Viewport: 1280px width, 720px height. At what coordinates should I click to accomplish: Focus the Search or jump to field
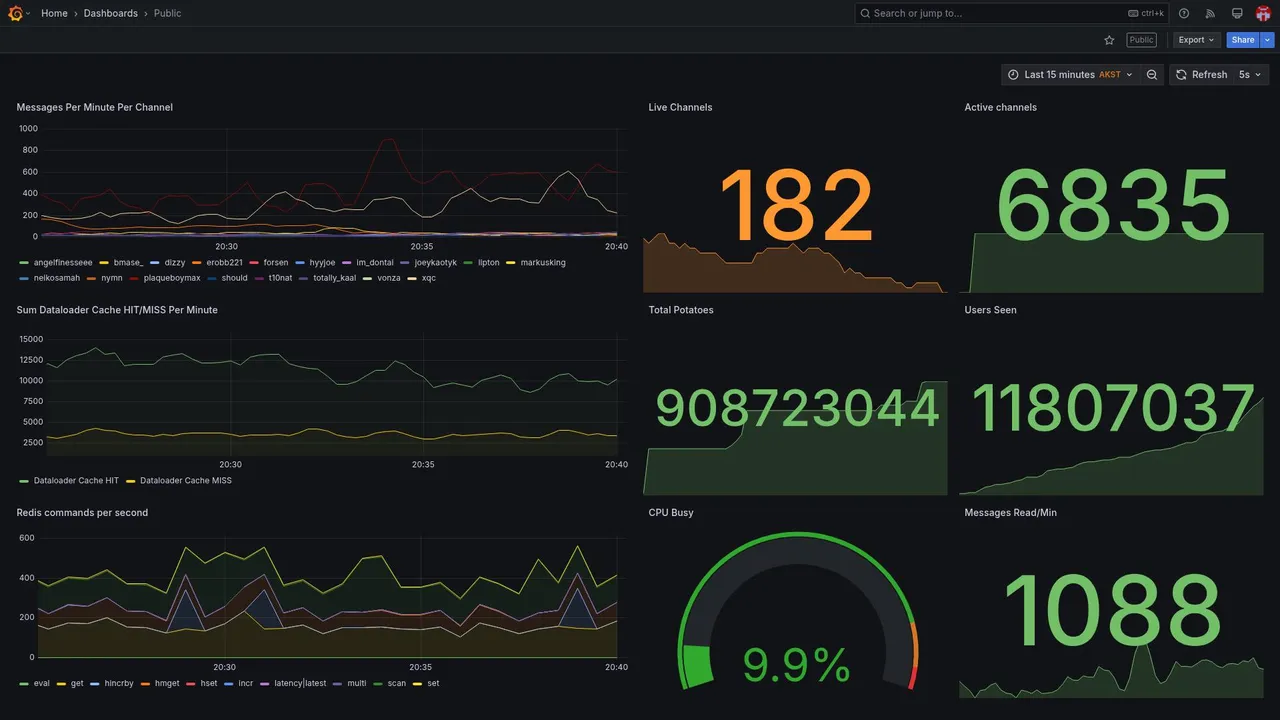pos(1012,13)
